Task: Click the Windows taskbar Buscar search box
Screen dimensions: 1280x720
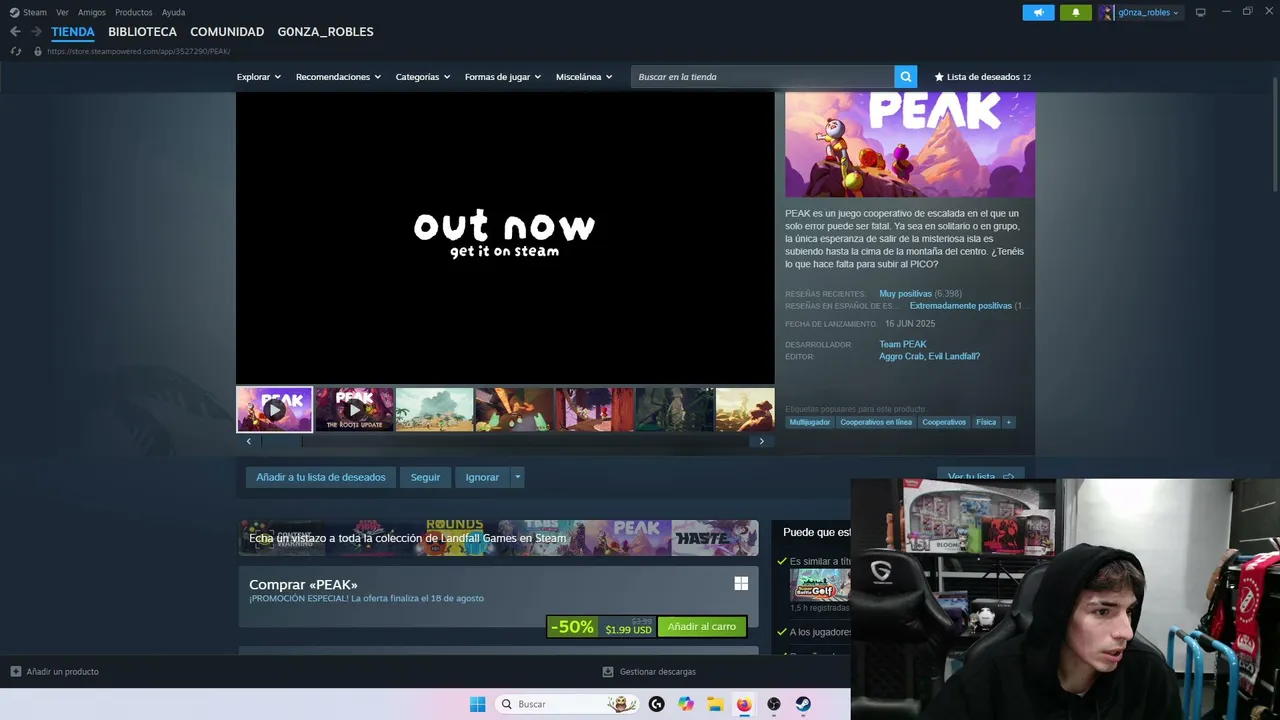Action: 568,704
